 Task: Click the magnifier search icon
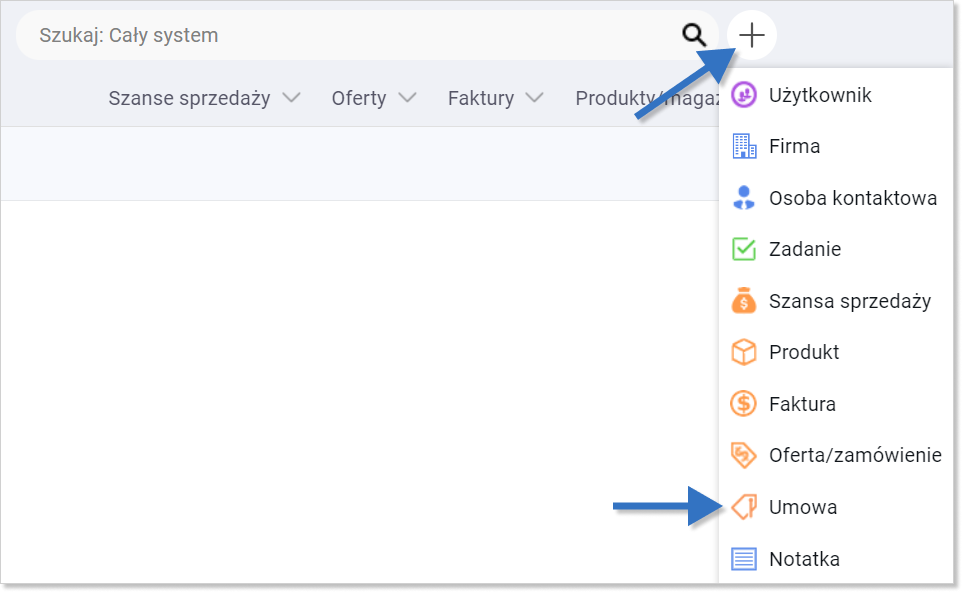(694, 35)
